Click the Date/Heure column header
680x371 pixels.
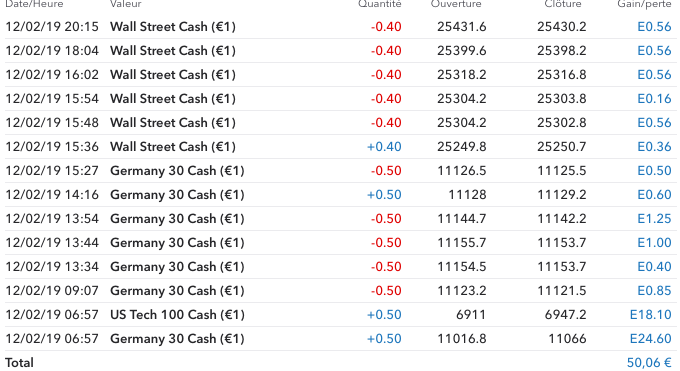pyautogui.click(x=34, y=4)
